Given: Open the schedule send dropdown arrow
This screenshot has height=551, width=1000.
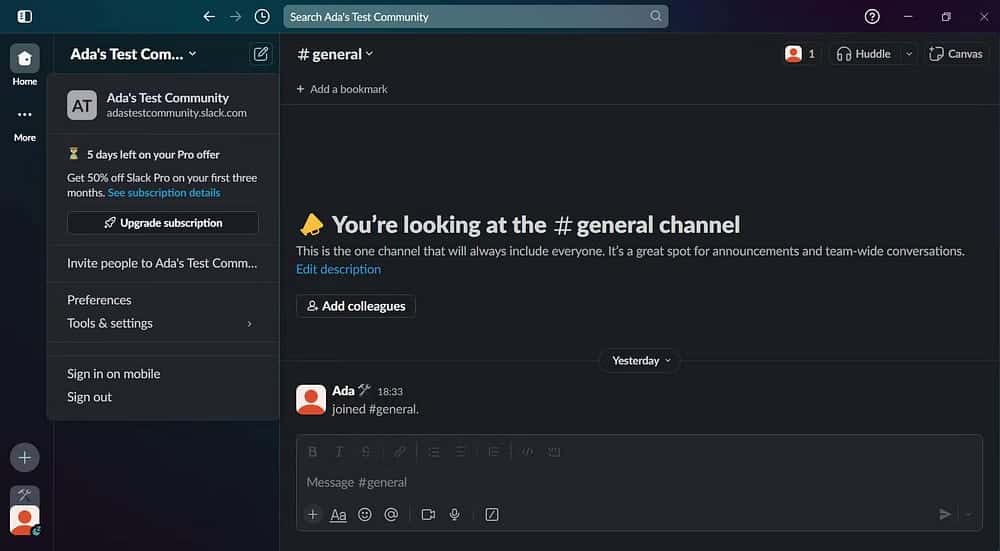Looking at the screenshot, I should pos(969,515).
